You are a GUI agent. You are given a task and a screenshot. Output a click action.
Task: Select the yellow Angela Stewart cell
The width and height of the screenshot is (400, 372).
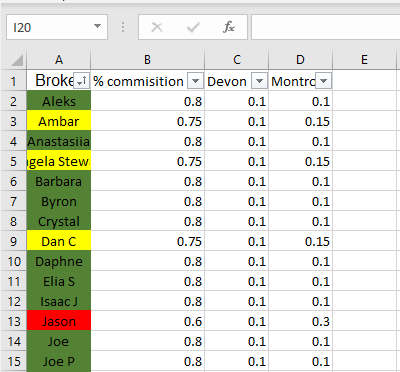pos(59,161)
